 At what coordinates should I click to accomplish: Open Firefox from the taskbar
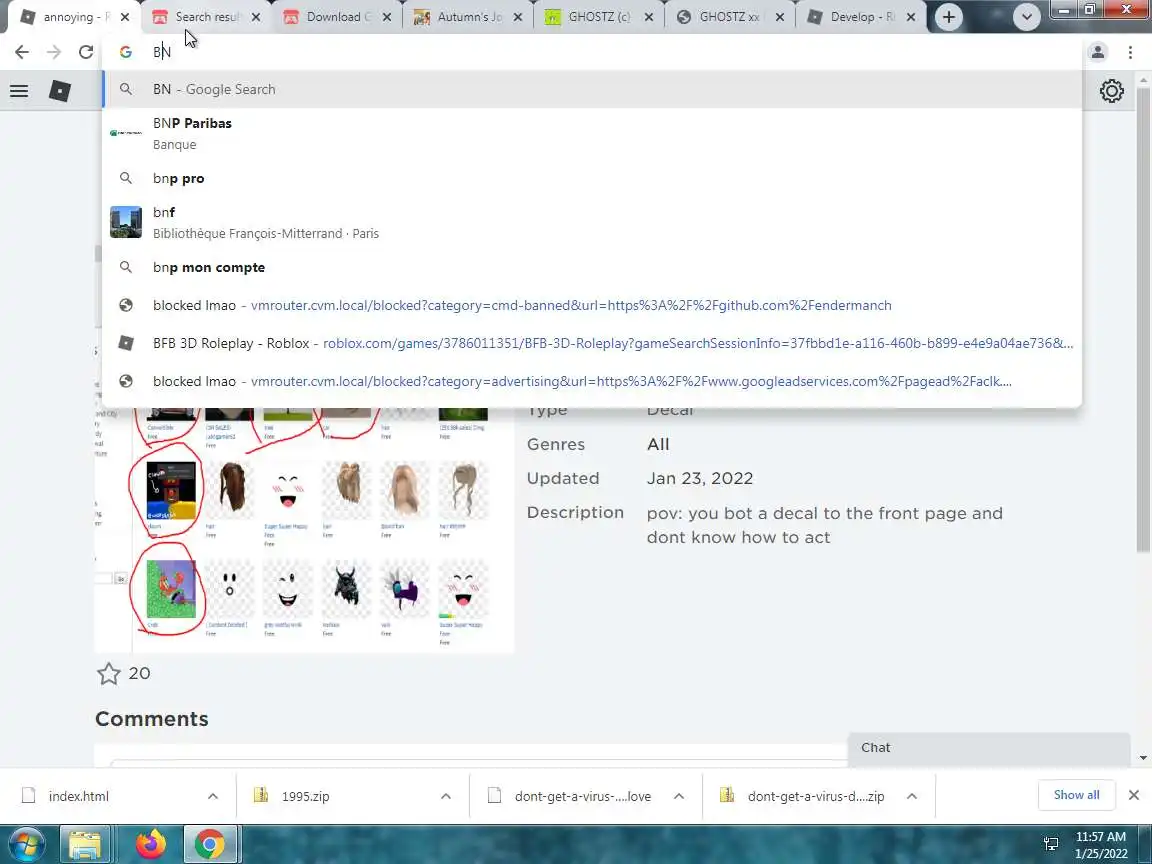click(x=151, y=844)
